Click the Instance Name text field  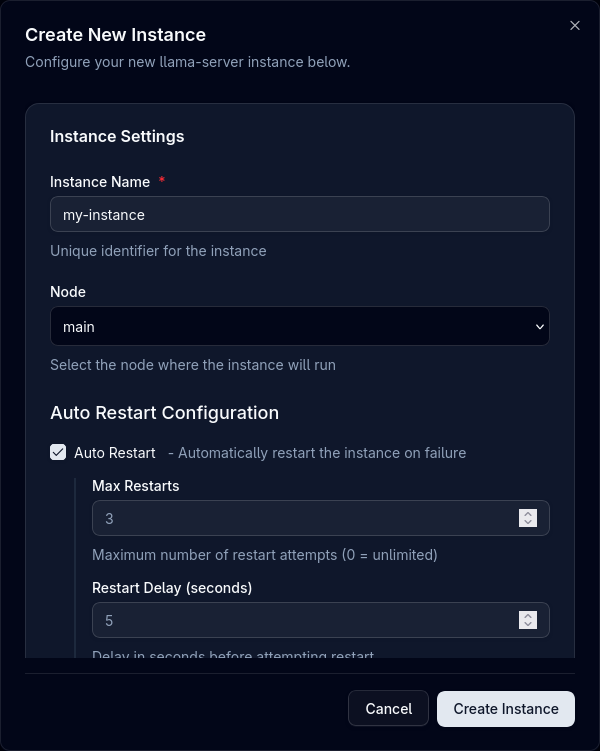tap(299, 214)
